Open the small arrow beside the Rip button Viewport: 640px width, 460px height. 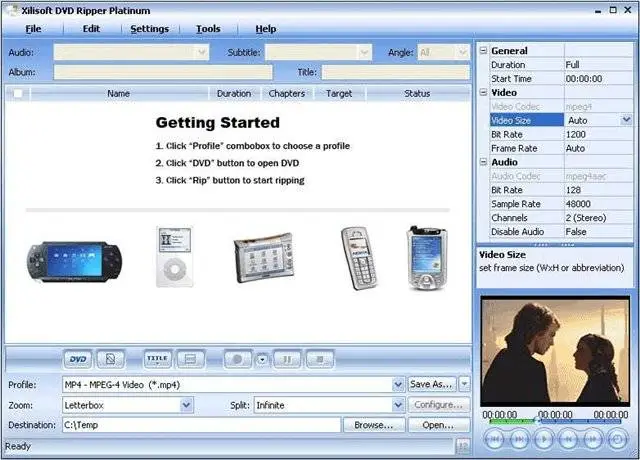[x=262, y=359]
